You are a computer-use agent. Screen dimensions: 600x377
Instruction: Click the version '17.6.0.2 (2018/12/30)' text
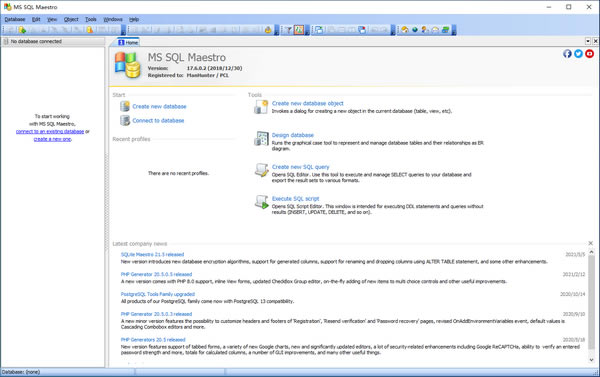pyautogui.click(x=214, y=68)
